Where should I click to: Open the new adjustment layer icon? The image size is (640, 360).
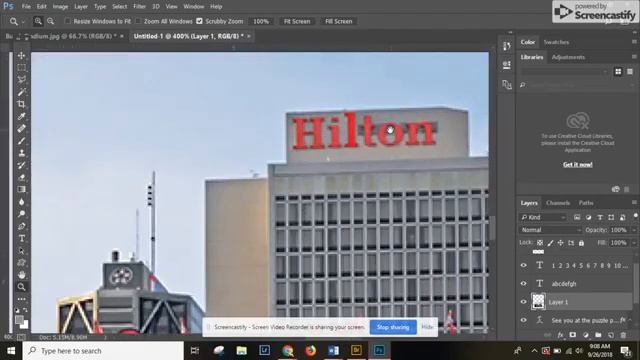tap(586, 335)
